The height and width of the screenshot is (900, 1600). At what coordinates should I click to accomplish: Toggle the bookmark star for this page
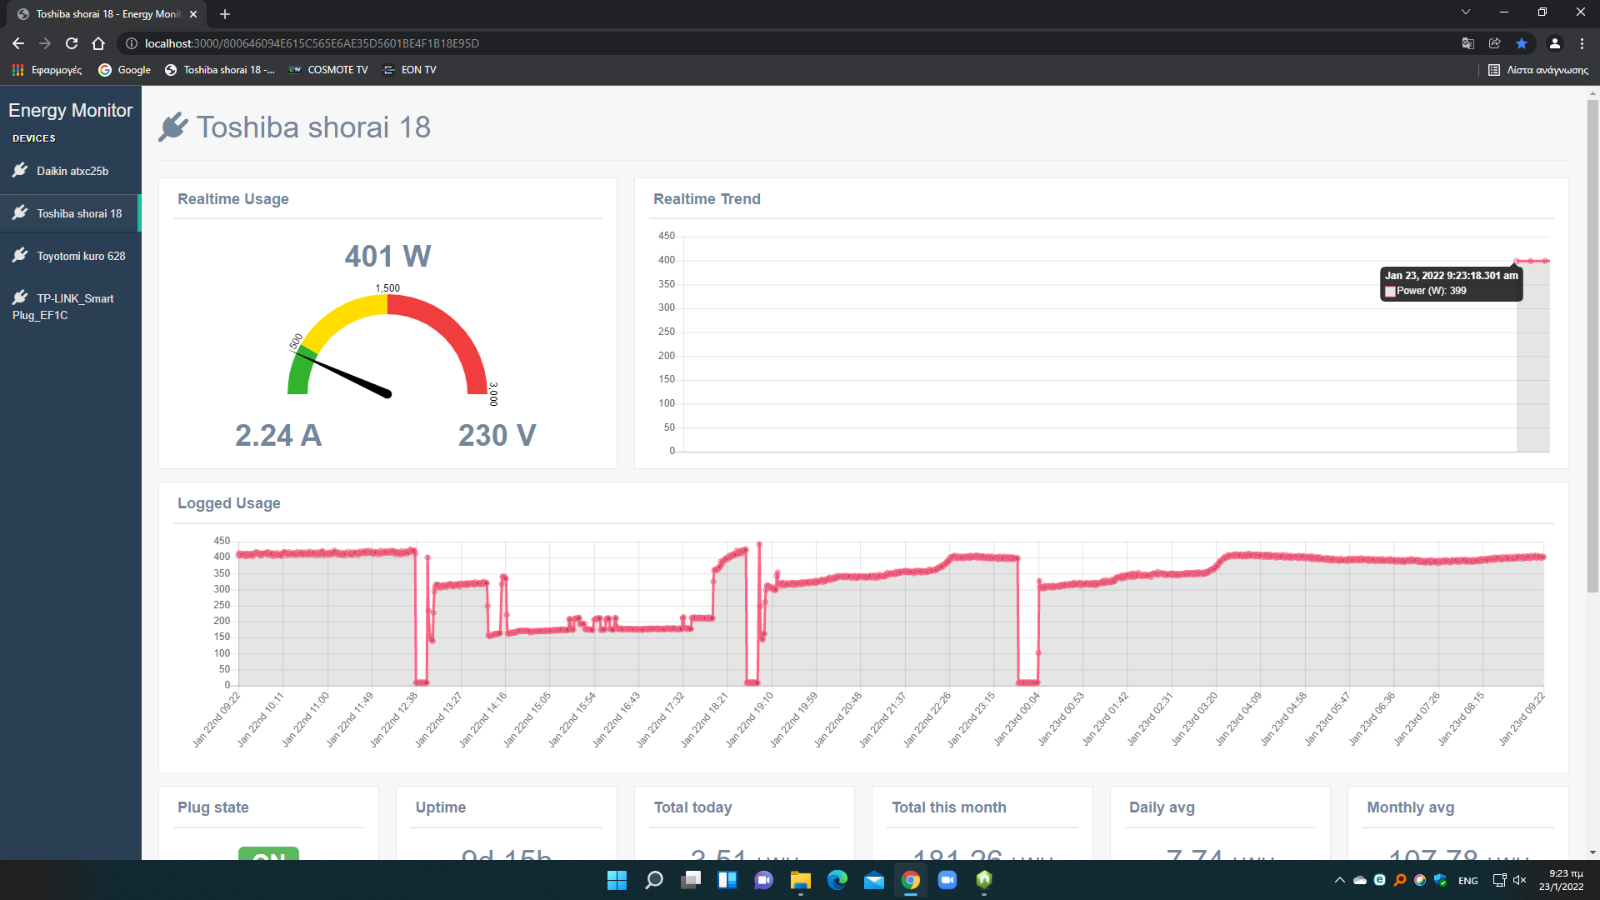pyautogui.click(x=1522, y=43)
